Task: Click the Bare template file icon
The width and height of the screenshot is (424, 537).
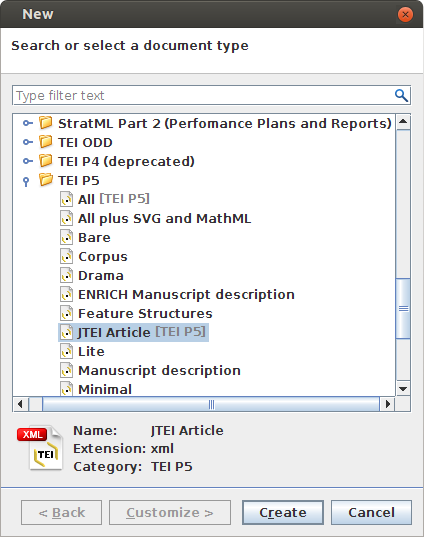Action: point(66,237)
